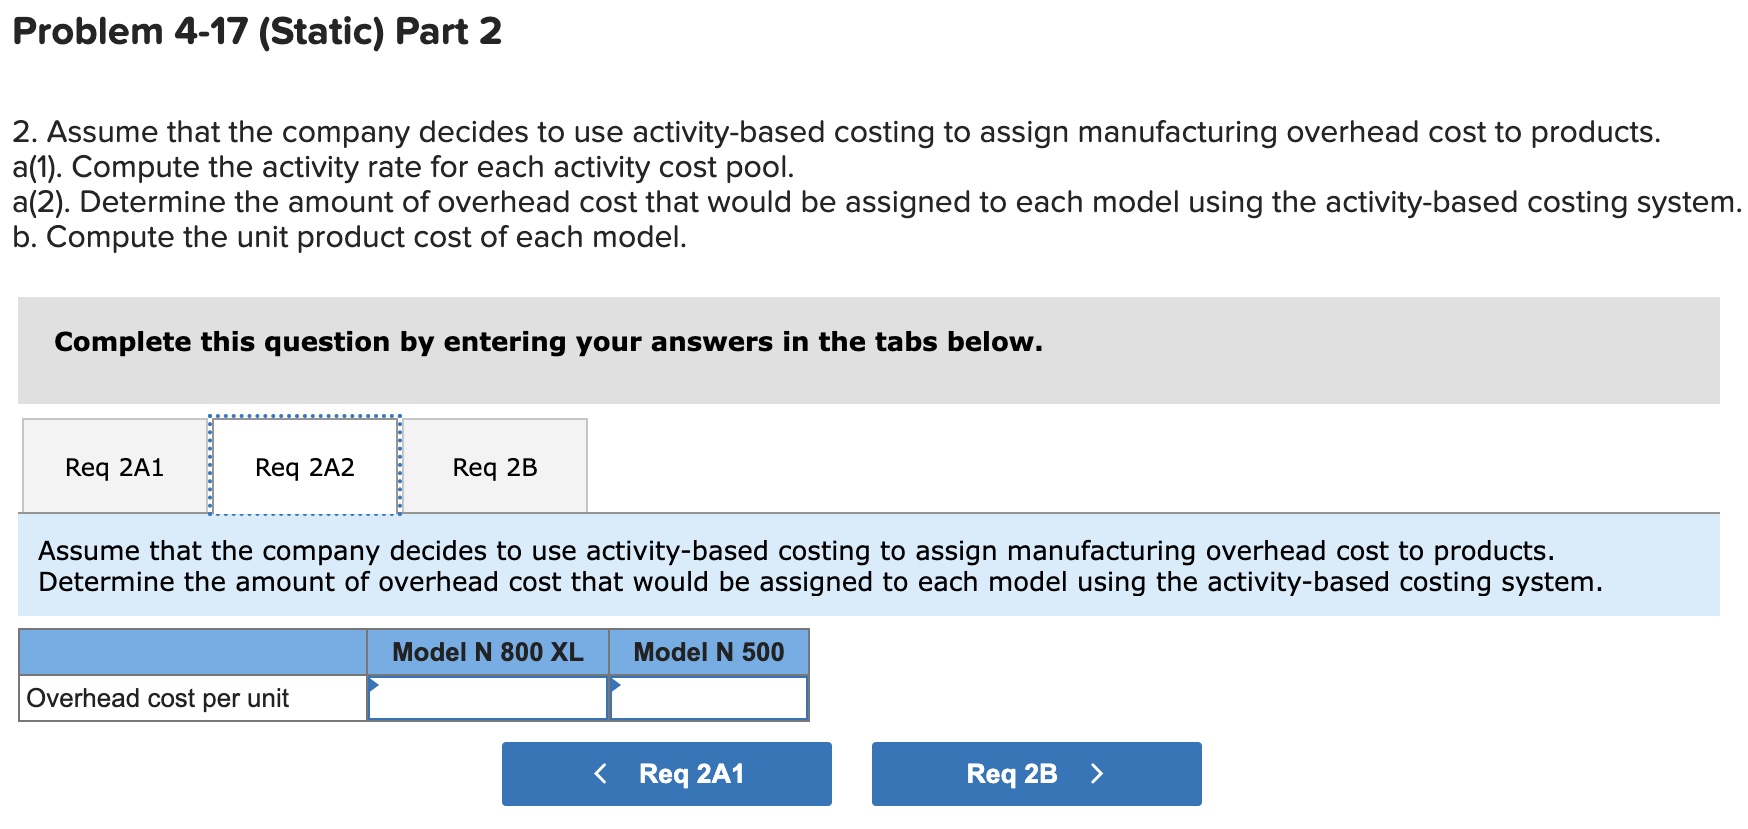Switch to the Req 2B tab

tap(494, 466)
